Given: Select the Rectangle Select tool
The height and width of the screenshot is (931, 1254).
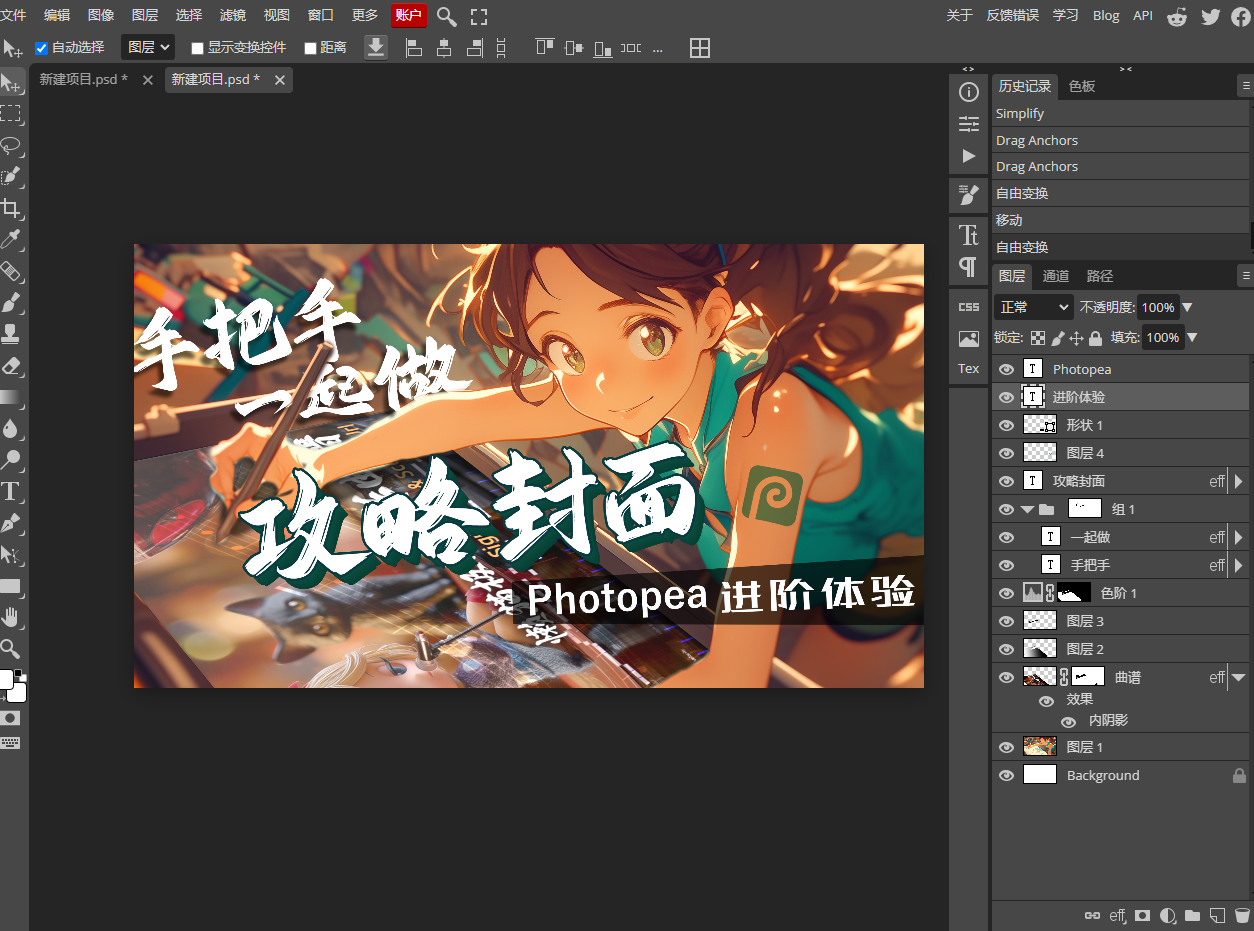Looking at the screenshot, I should pos(11,114).
